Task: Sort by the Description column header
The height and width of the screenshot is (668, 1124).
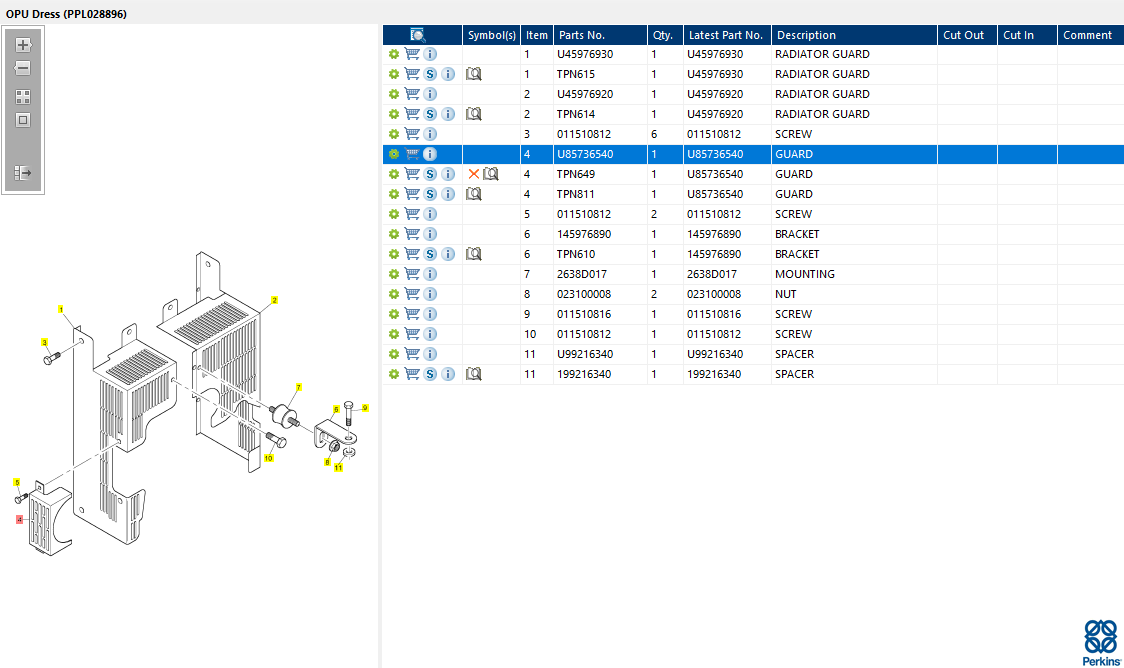Action: point(854,35)
